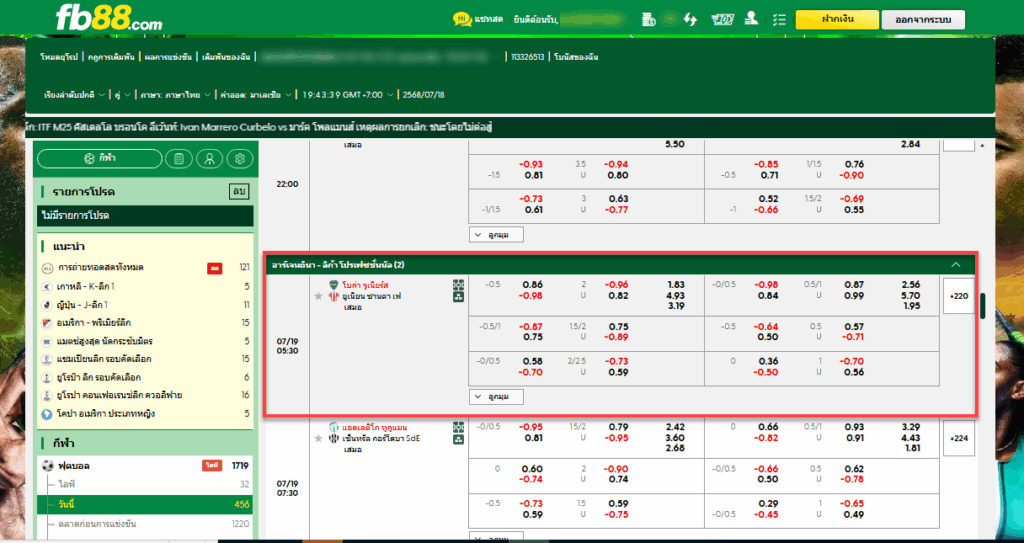Viewport: 1024px width, 543px height.
Task: Open โหมดยุโรป menu link
Action: pos(59,57)
